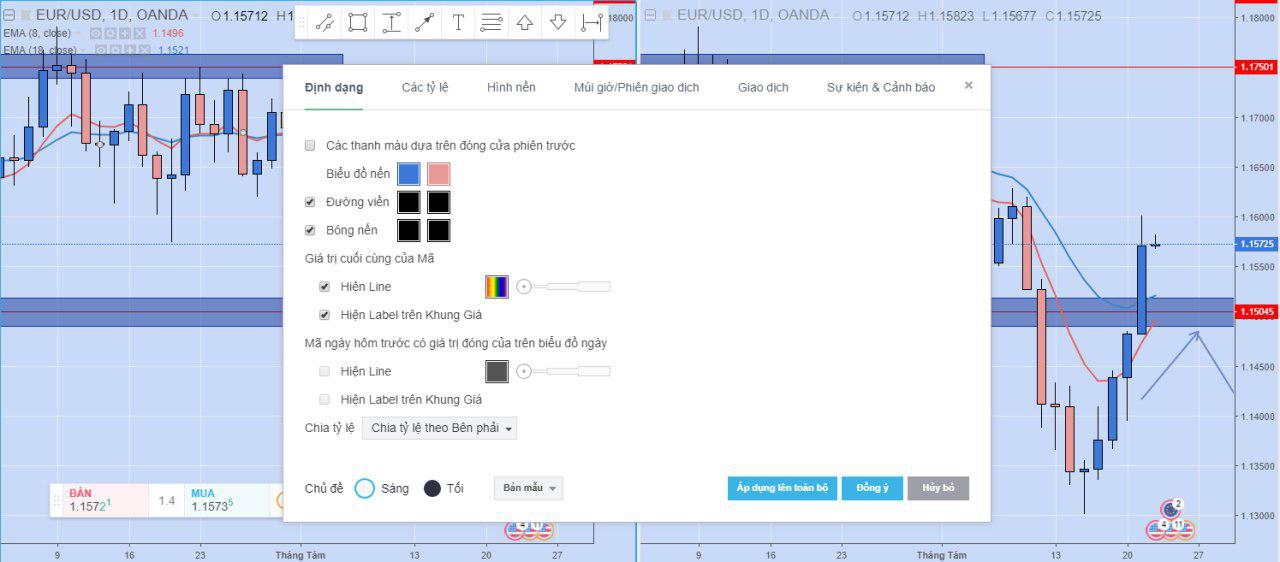Screen dimensions: 1280x562
Task: Open the gray previous-close line color swatch
Action: pyautogui.click(x=497, y=371)
